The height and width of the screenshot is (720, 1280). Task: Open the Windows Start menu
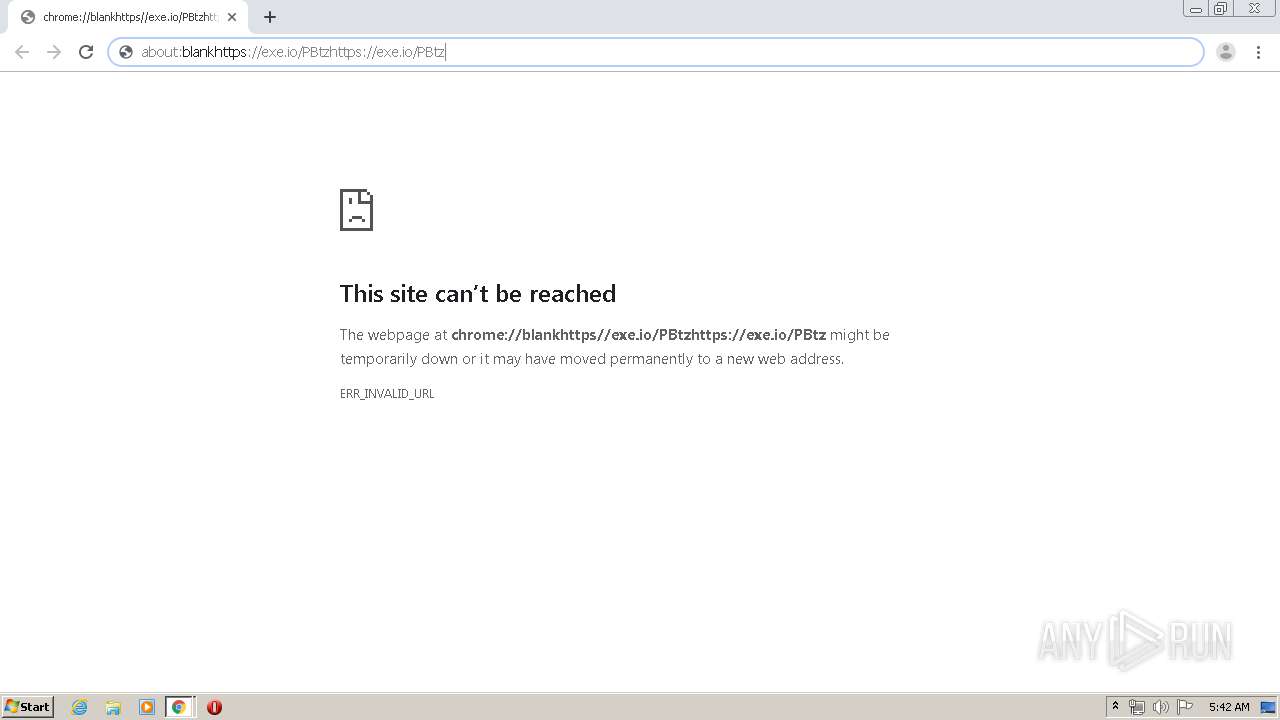pyautogui.click(x=28, y=707)
